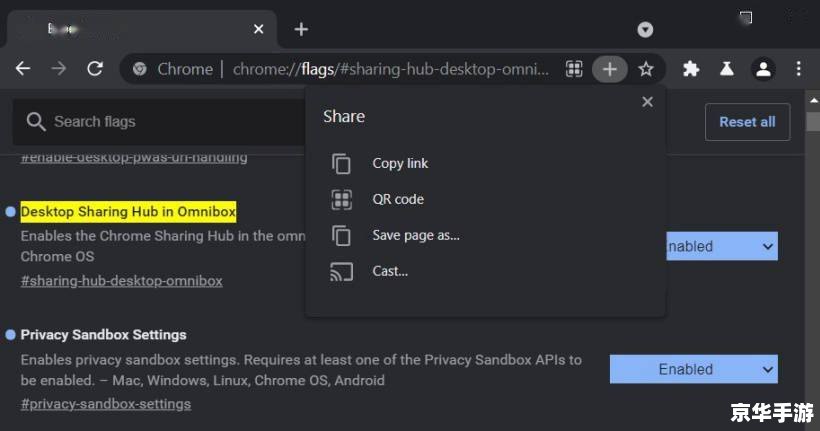Screen dimensions: 820x431
Task: Click the sharing hub plus button in omnibox
Action: [x=610, y=69]
